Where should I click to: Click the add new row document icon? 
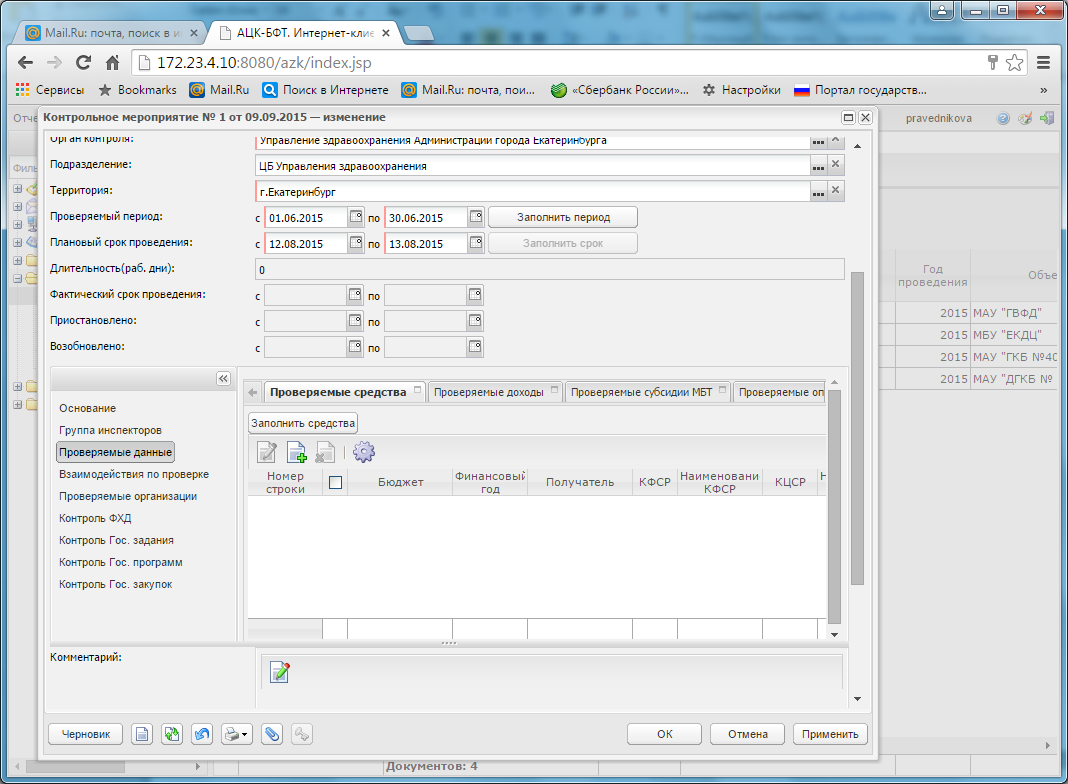(x=296, y=452)
